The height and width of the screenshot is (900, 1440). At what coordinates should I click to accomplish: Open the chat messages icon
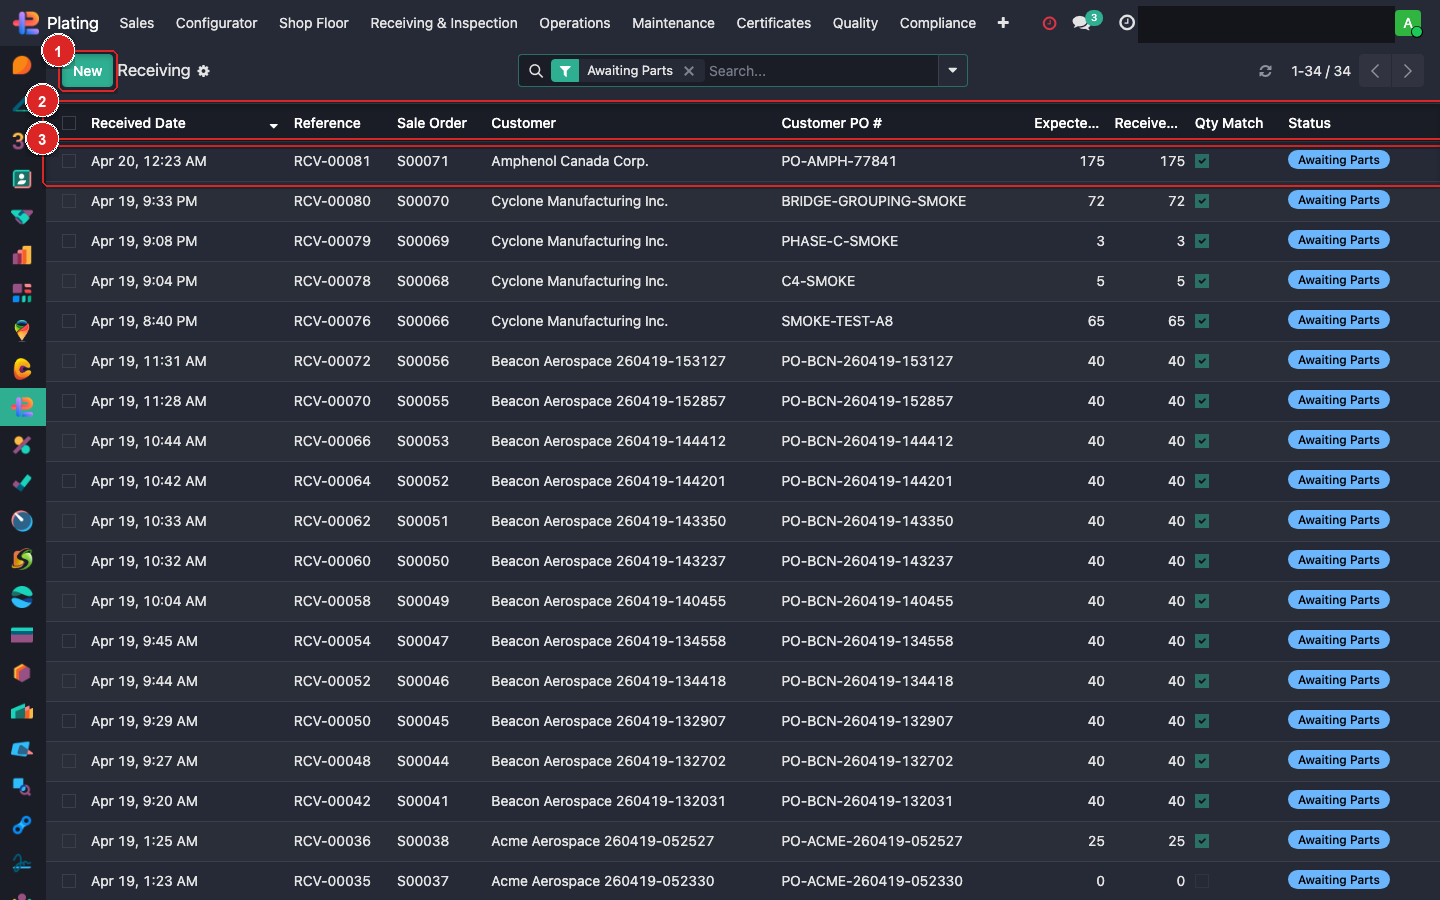1081,23
